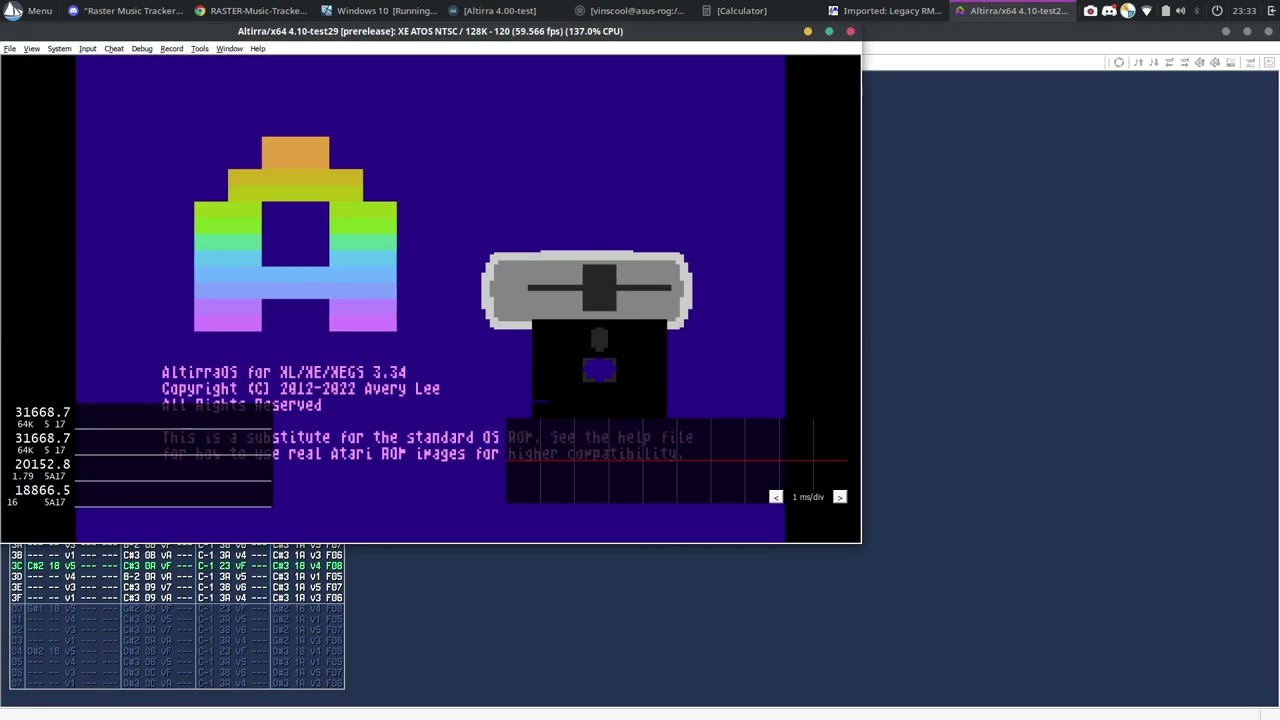Click the round color-disc tray icon
1280x720 pixels.
click(x=1128, y=11)
